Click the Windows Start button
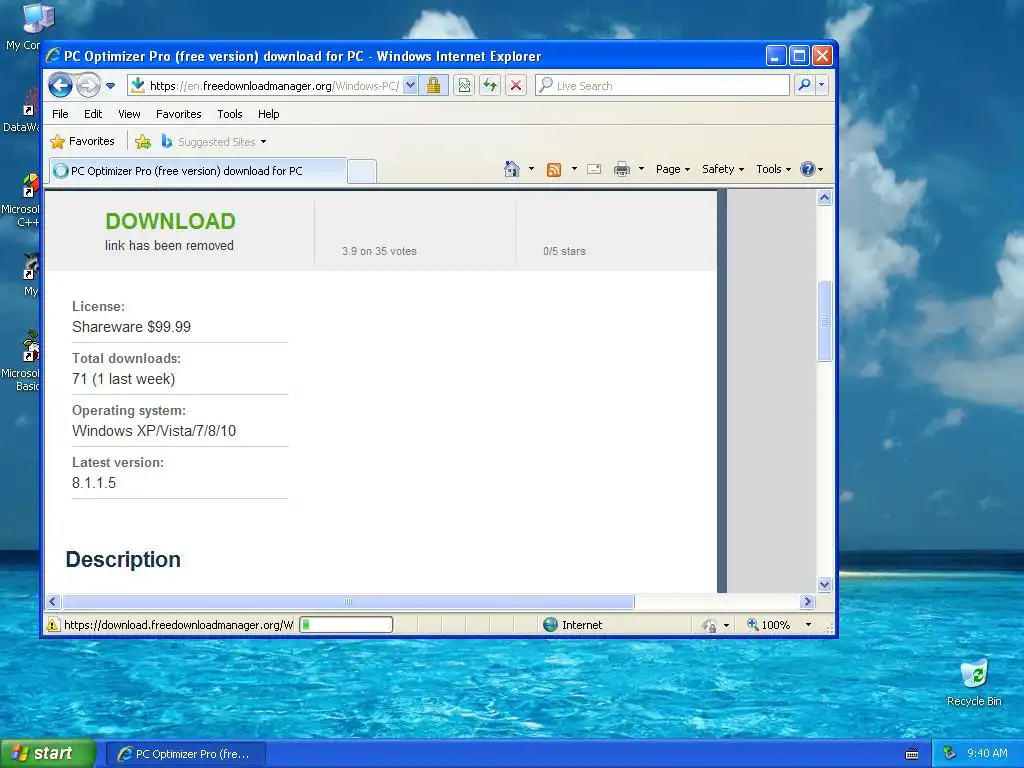 (48, 754)
